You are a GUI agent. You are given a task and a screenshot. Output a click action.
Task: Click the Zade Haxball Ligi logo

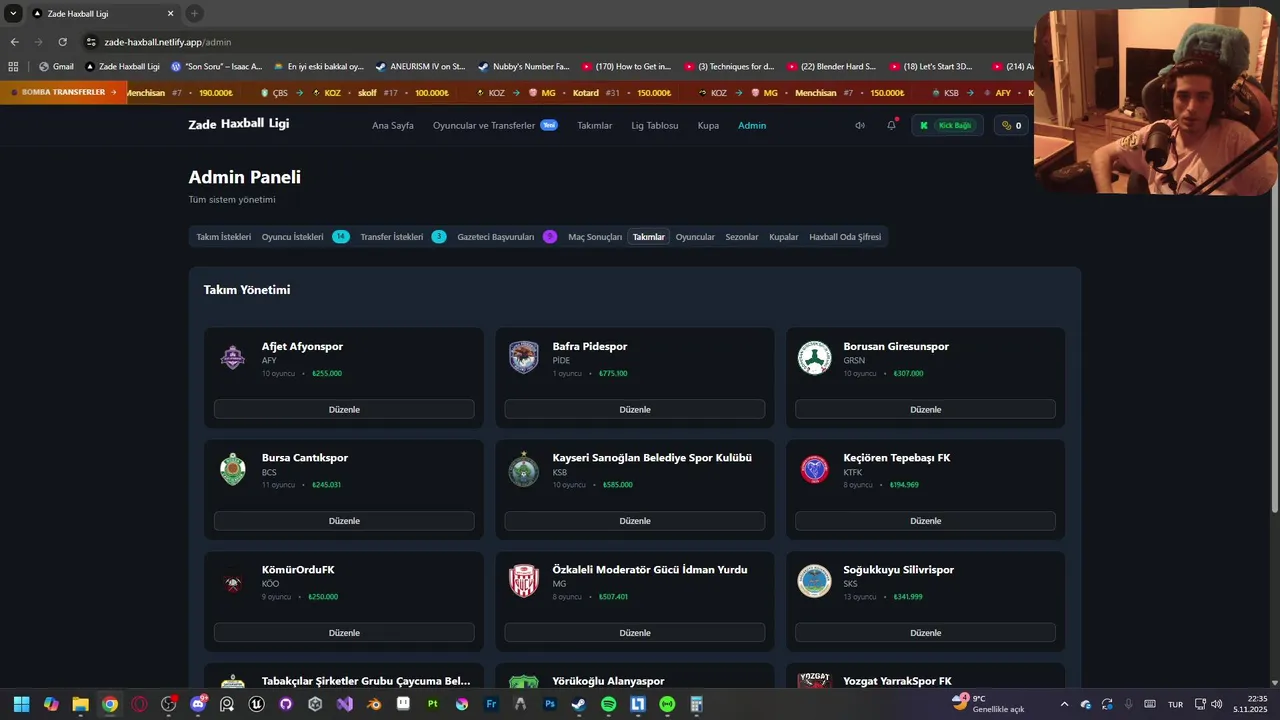tap(239, 124)
